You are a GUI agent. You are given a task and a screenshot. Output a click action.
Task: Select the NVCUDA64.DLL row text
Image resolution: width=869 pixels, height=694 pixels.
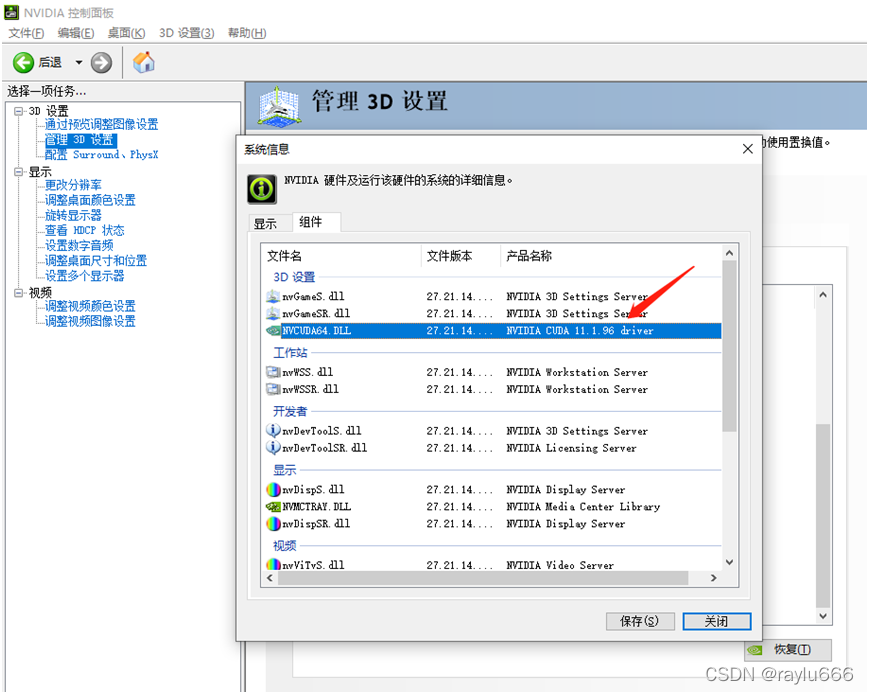(316, 331)
